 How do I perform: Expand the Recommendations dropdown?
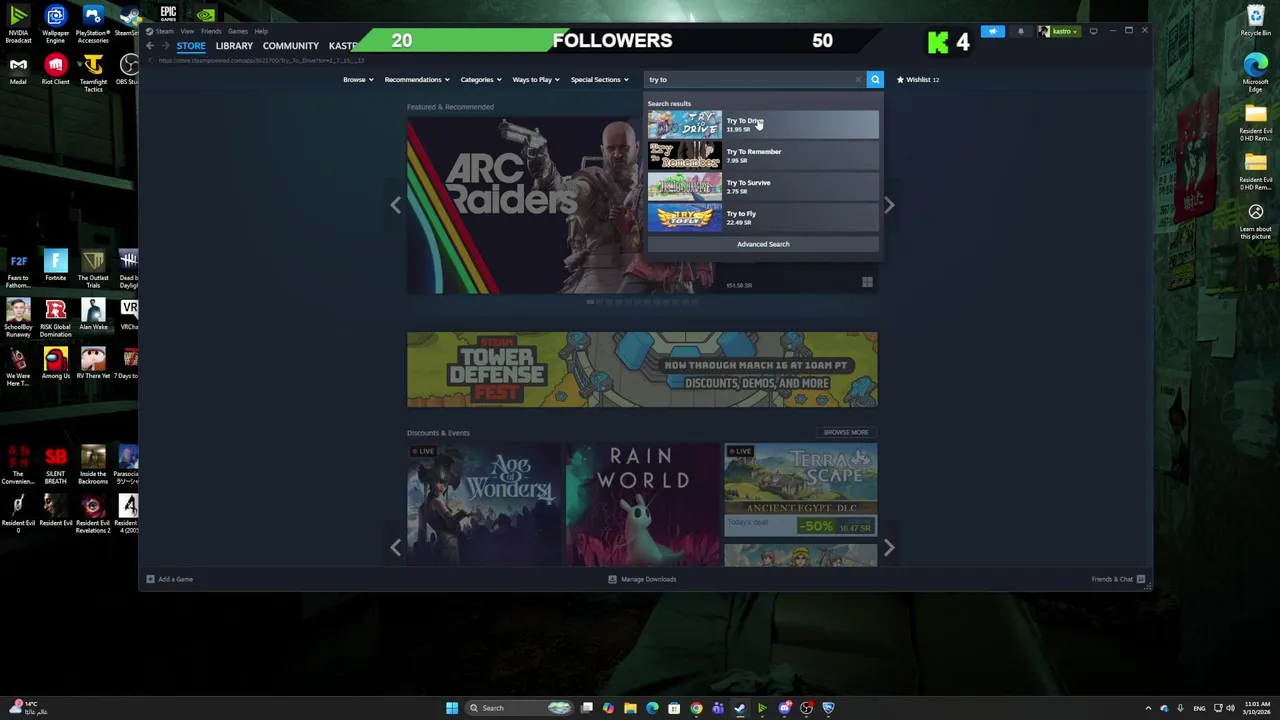[417, 79]
